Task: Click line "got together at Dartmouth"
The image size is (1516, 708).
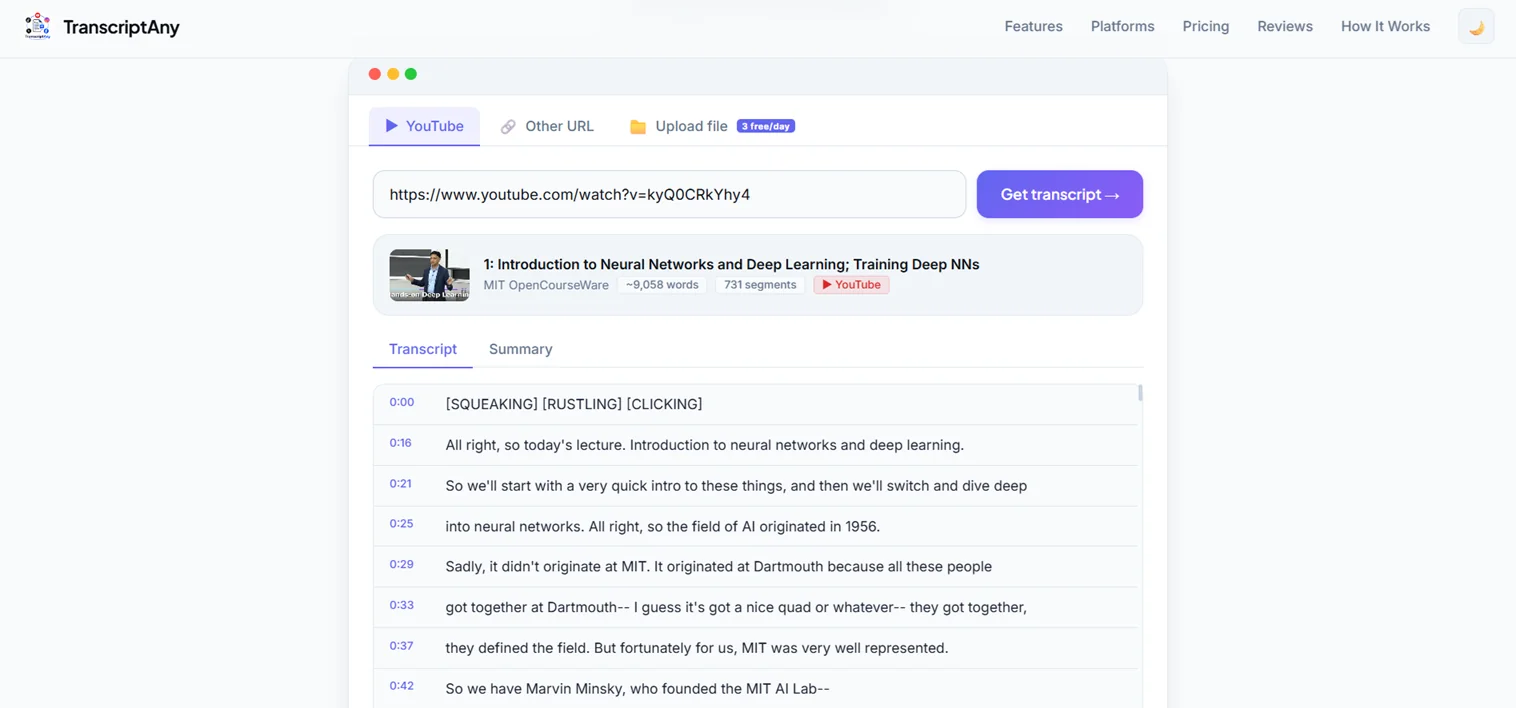Action: pos(736,607)
